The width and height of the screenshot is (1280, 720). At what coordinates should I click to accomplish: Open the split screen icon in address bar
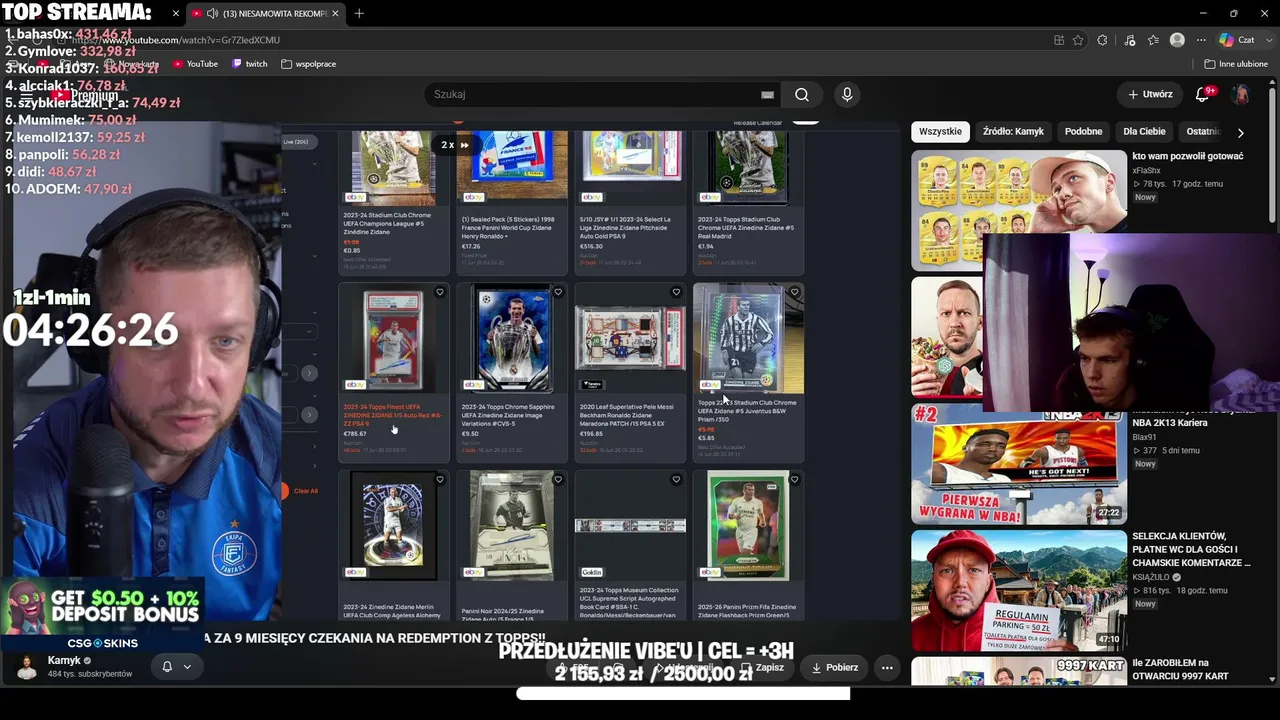pyautogui.click(x=1059, y=40)
